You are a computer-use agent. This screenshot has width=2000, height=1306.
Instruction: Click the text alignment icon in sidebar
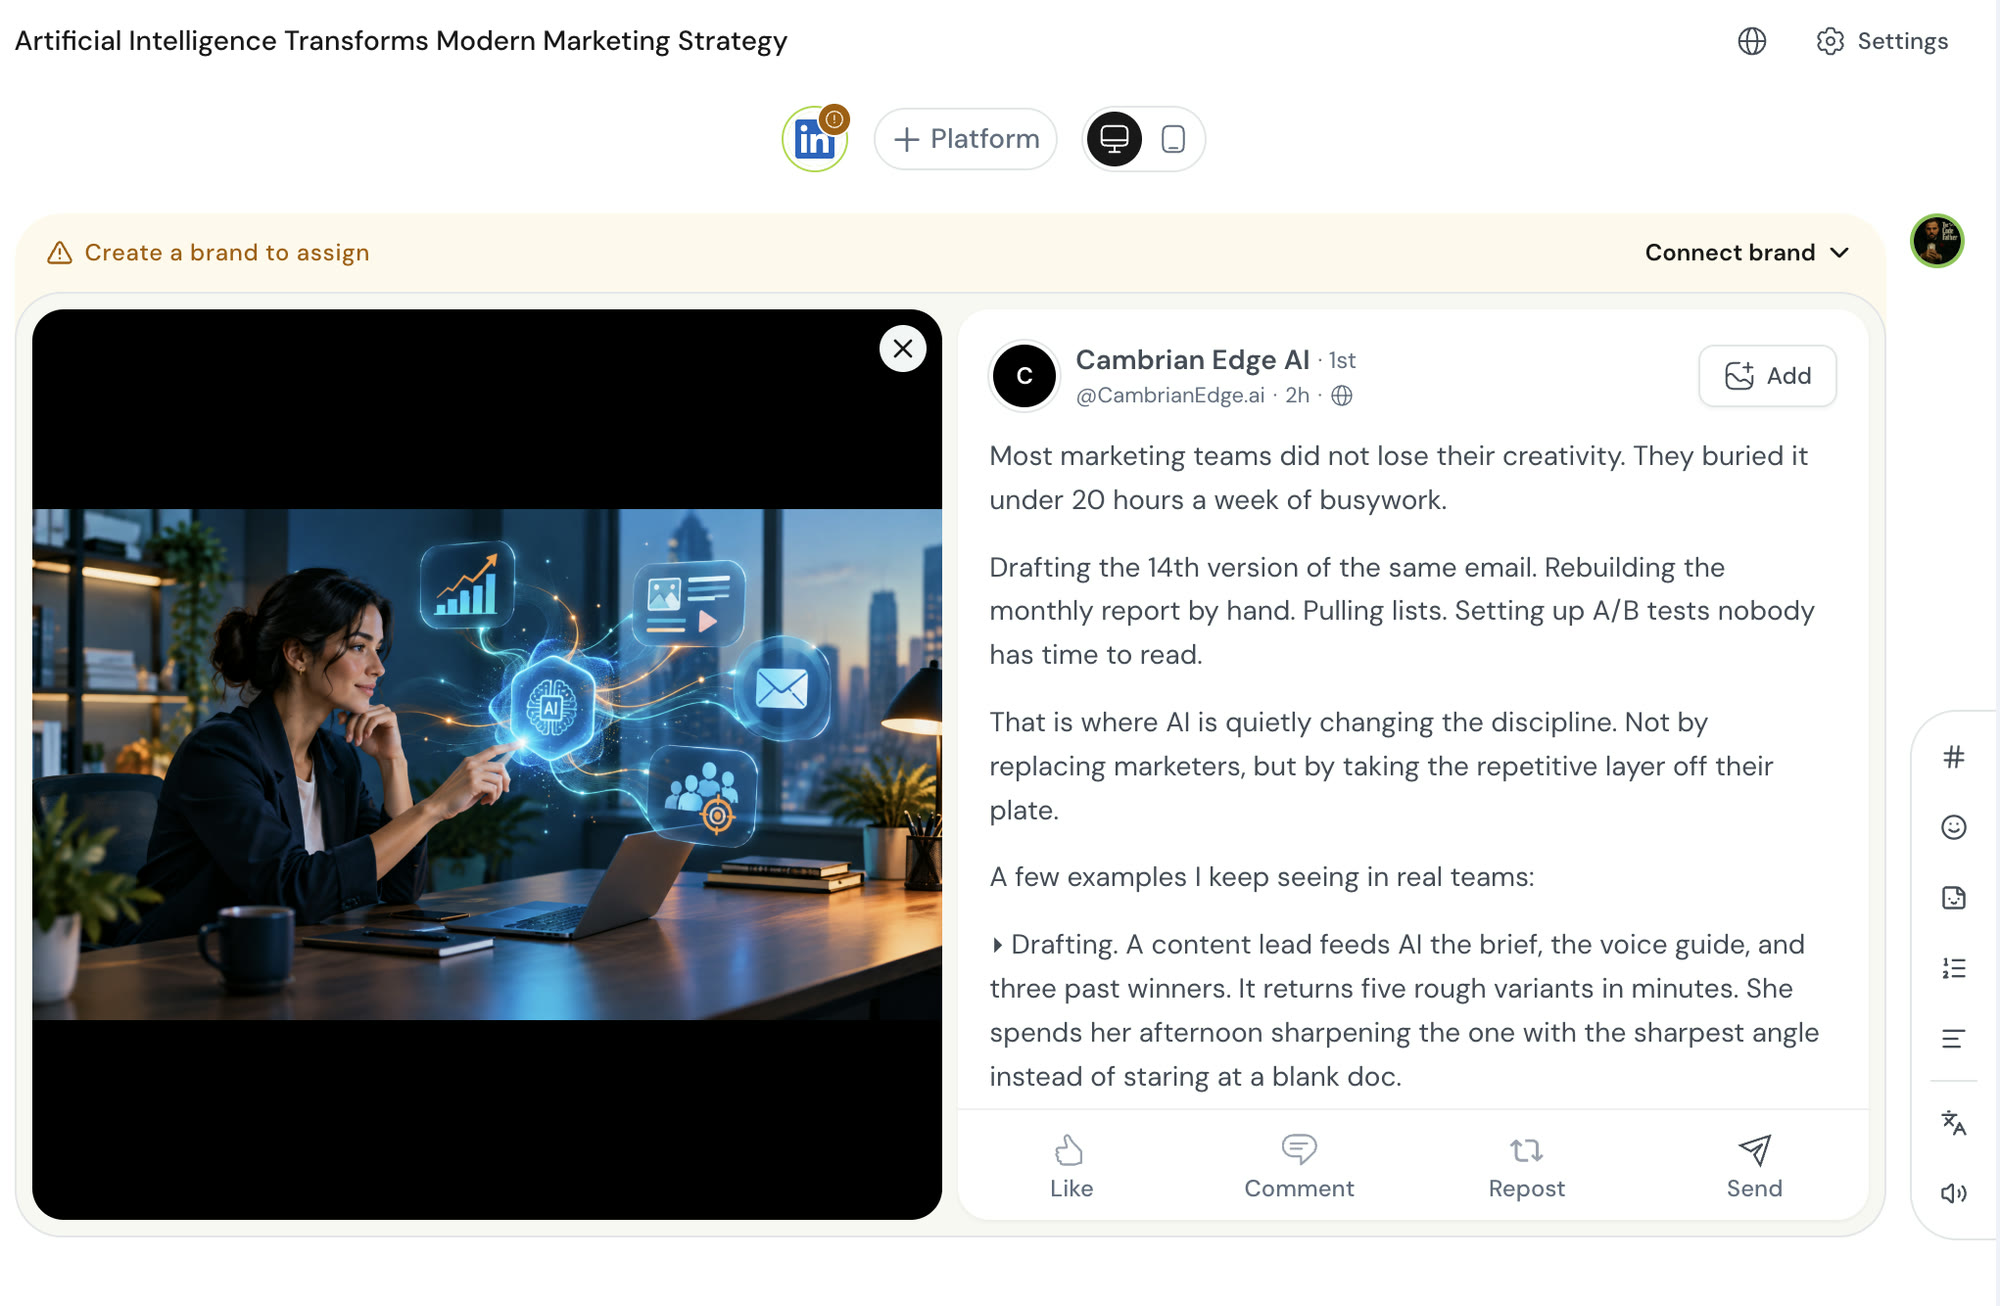(x=1953, y=1039)
